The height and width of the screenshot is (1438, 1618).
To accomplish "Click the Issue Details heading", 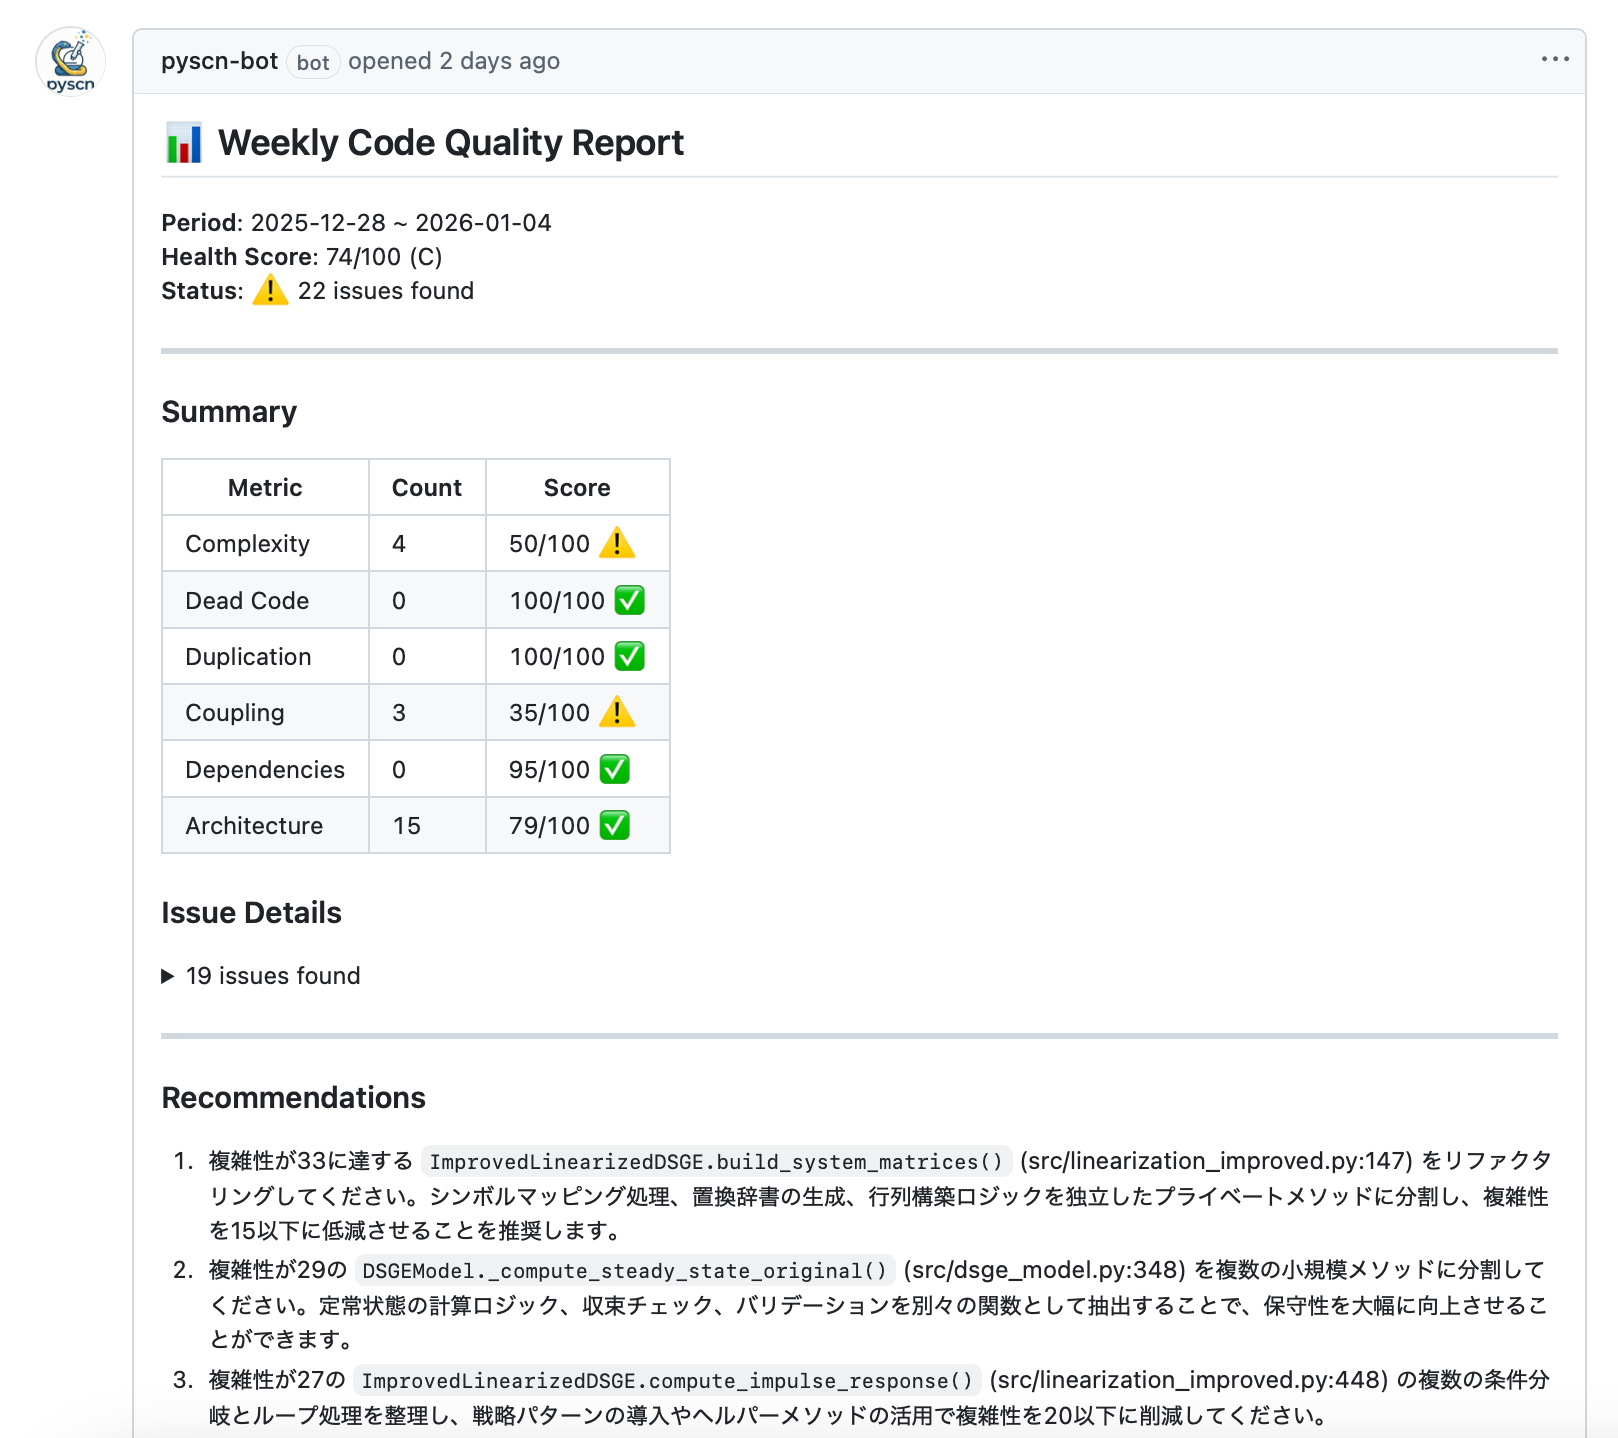I will 251,913.
